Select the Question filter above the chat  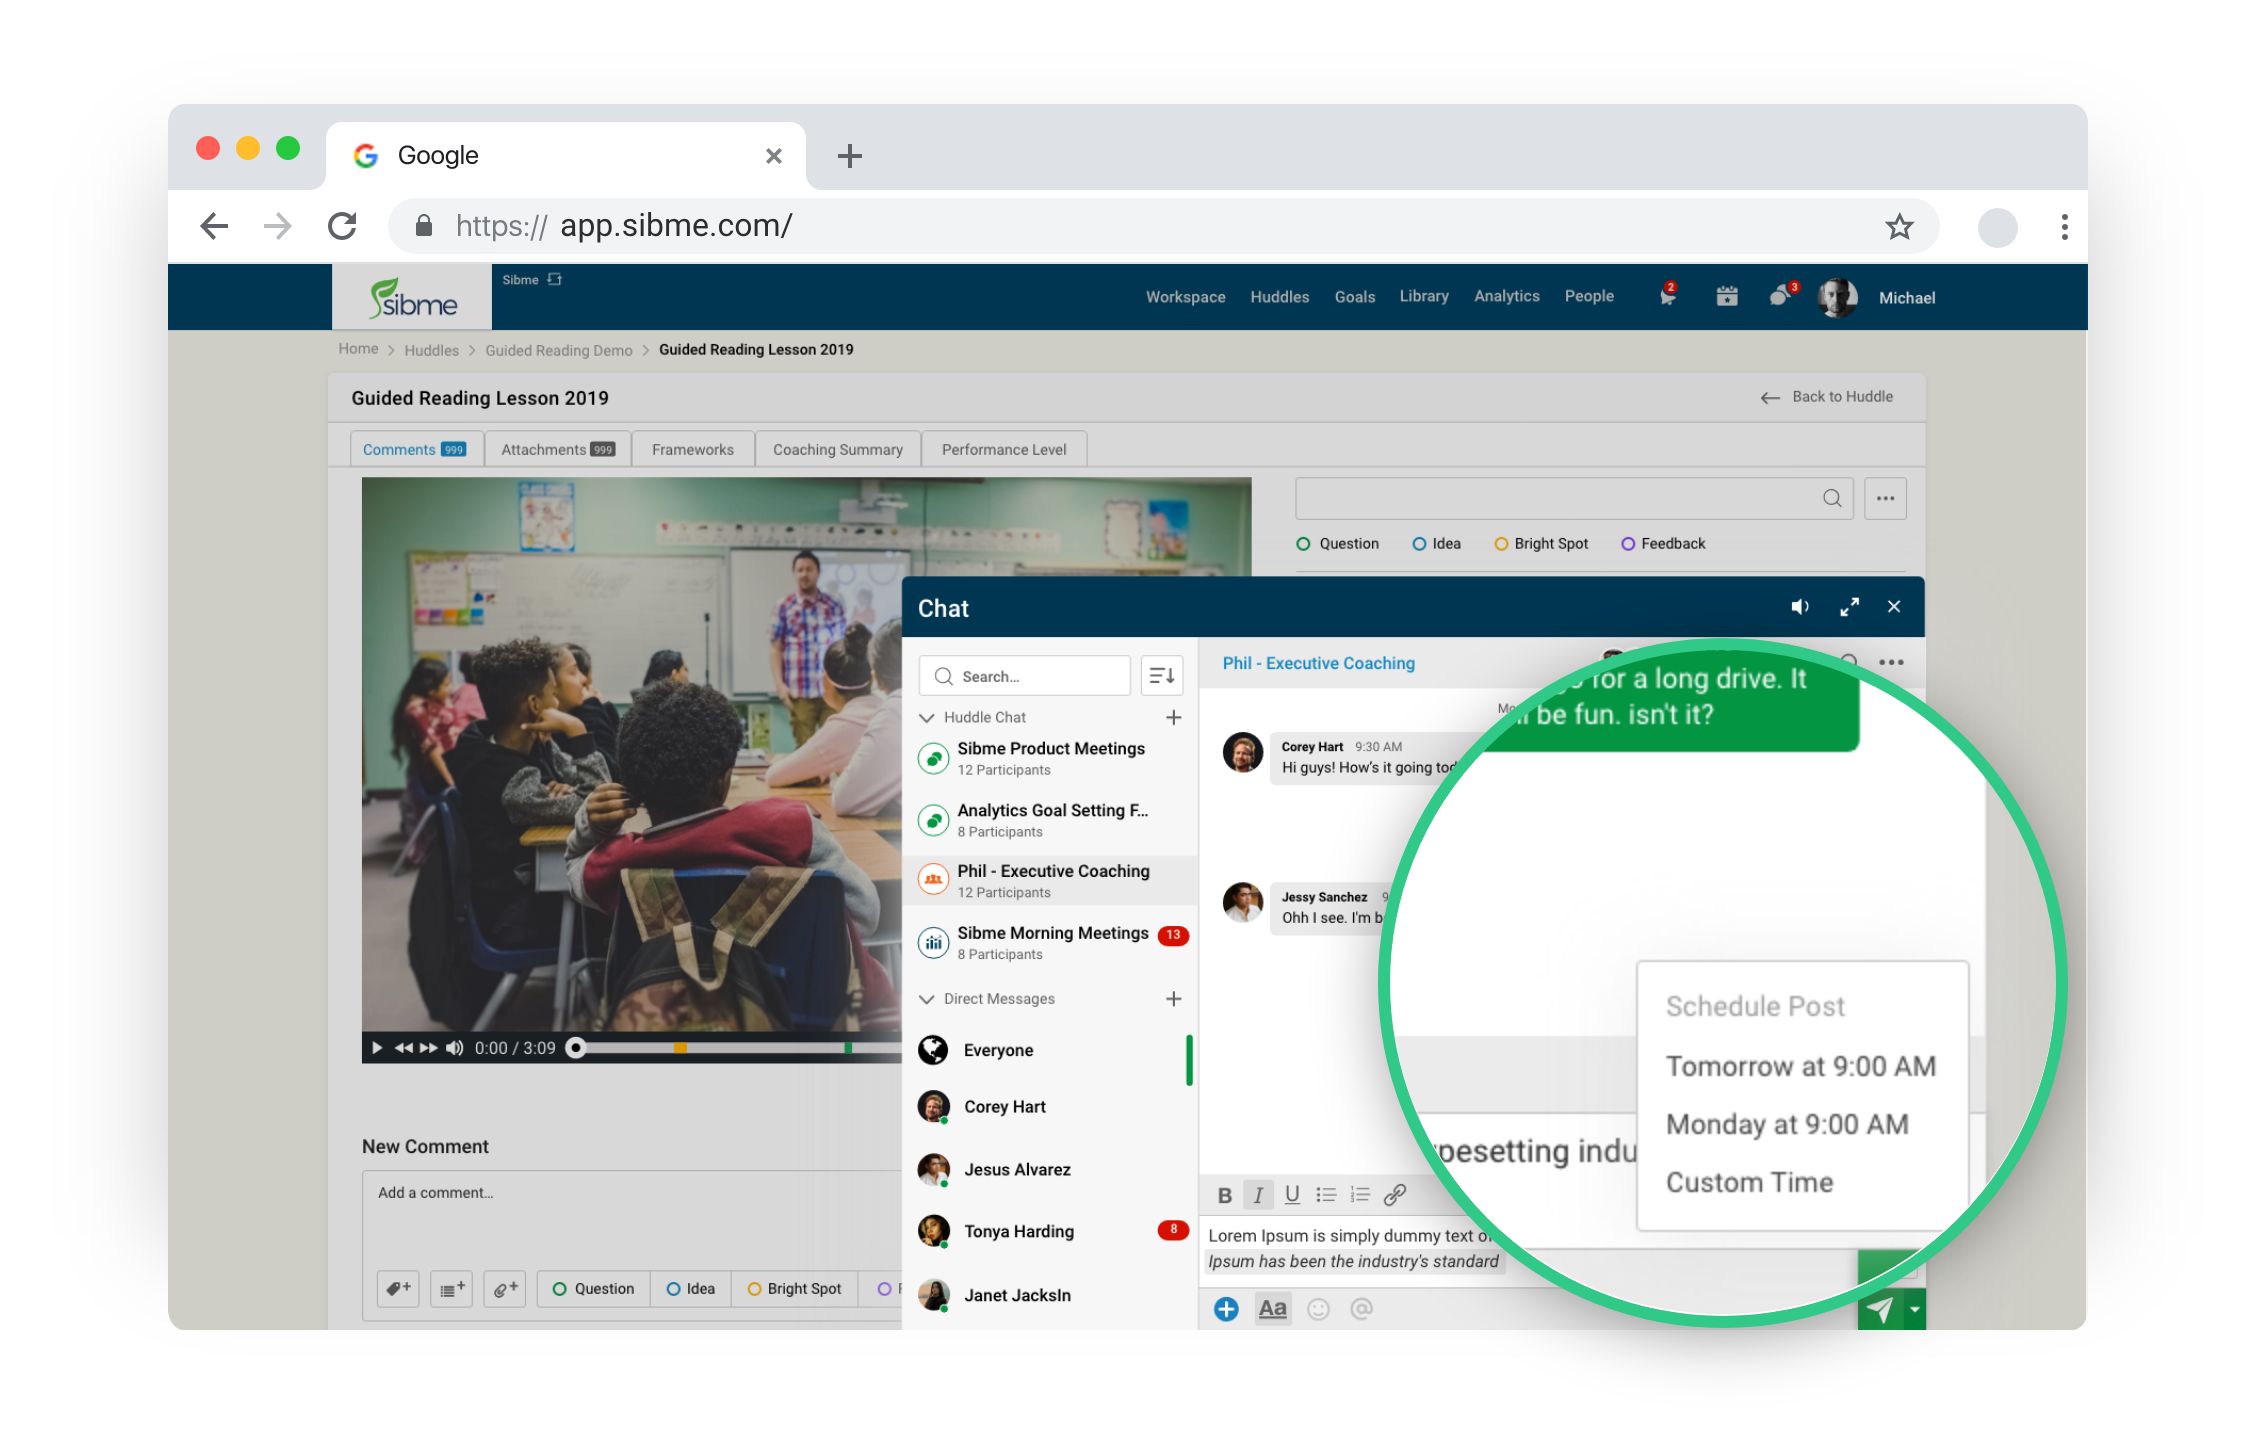click(1337, 544)
